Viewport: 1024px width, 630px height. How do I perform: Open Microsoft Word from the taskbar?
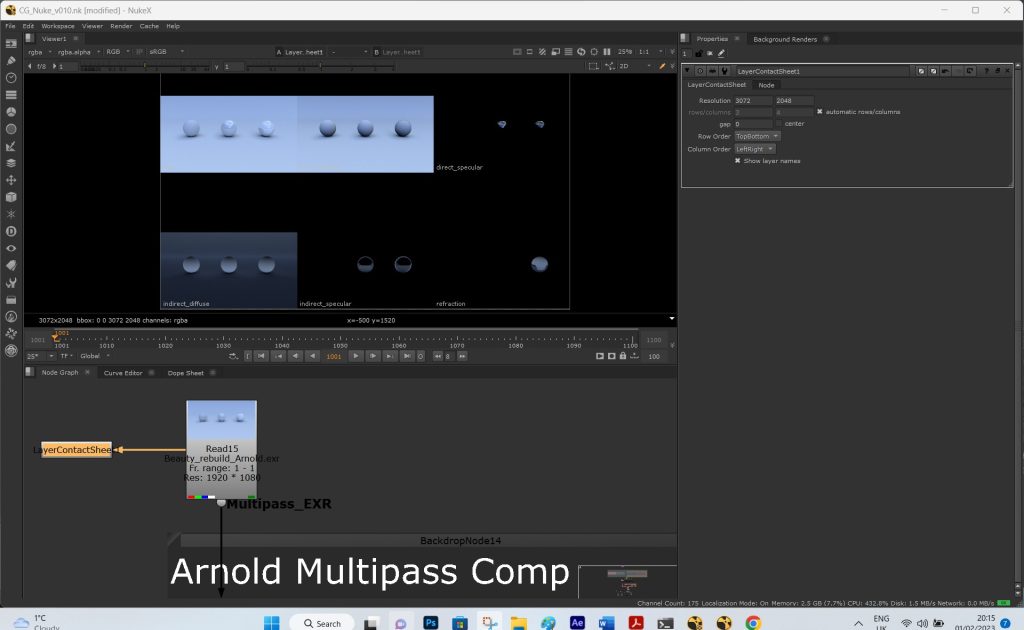tap(607, 622)
